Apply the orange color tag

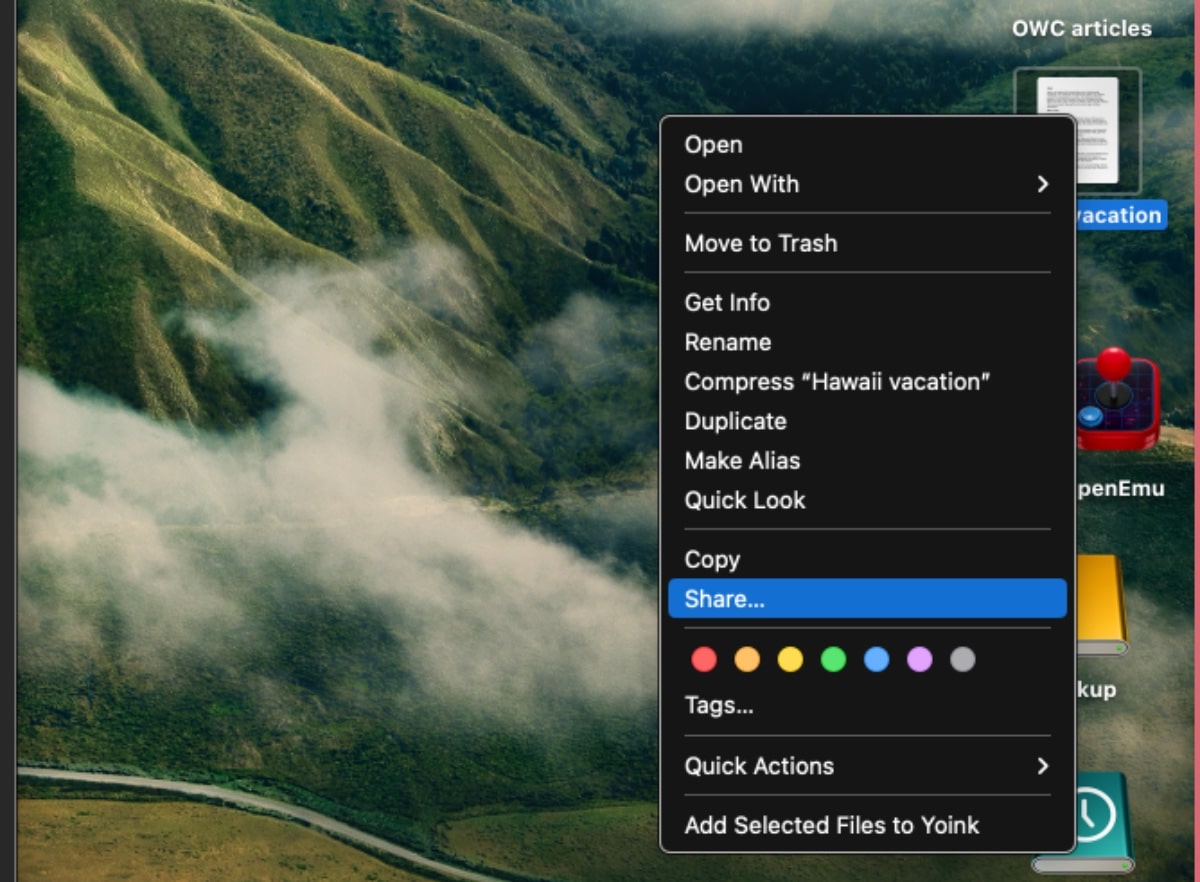[747, 660]
